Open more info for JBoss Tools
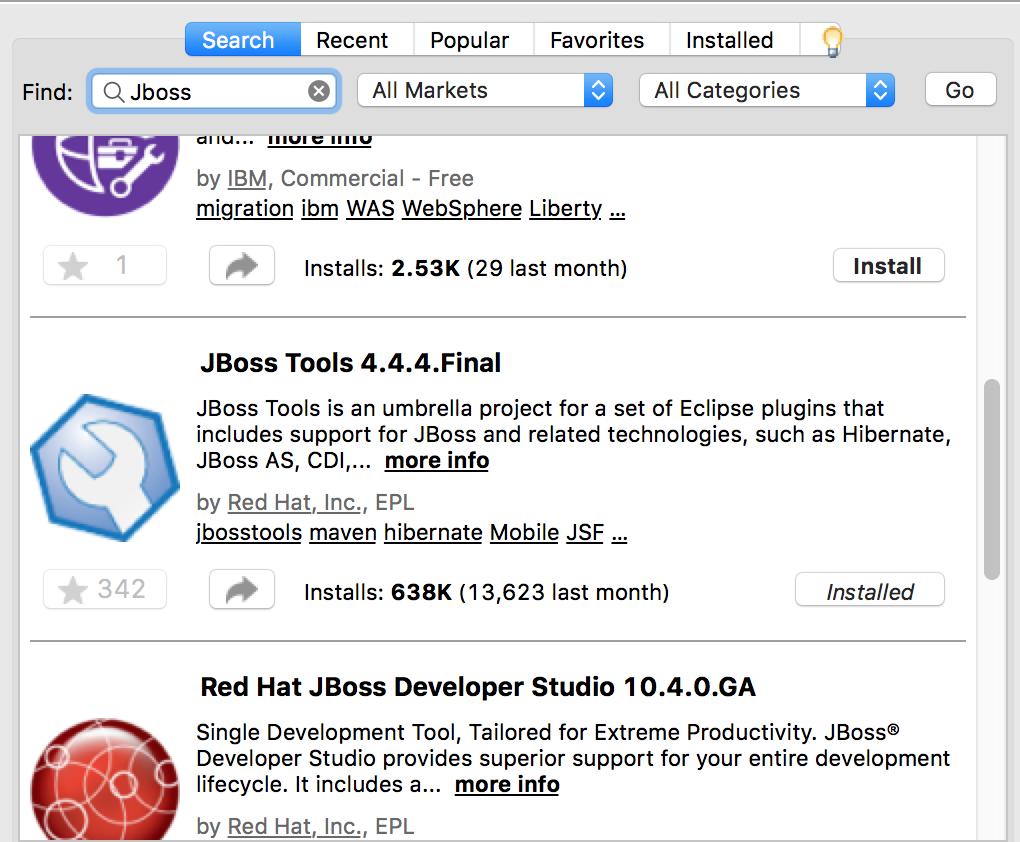 (436, 461)
